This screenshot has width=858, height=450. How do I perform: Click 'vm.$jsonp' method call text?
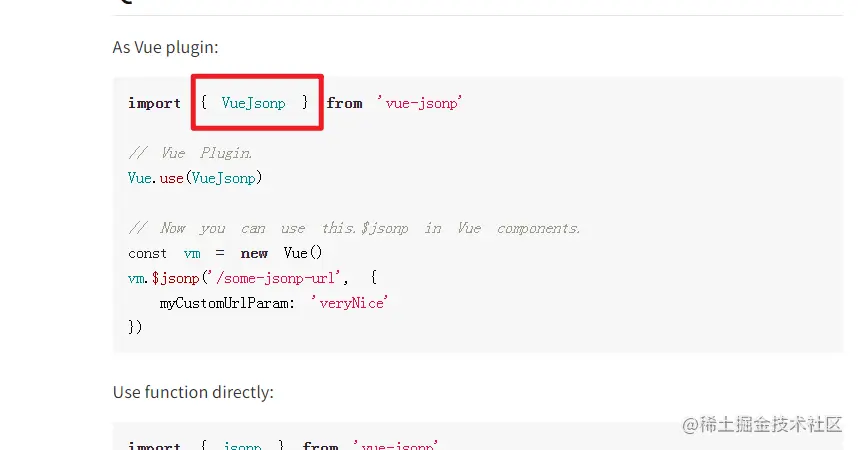point(164,278)
